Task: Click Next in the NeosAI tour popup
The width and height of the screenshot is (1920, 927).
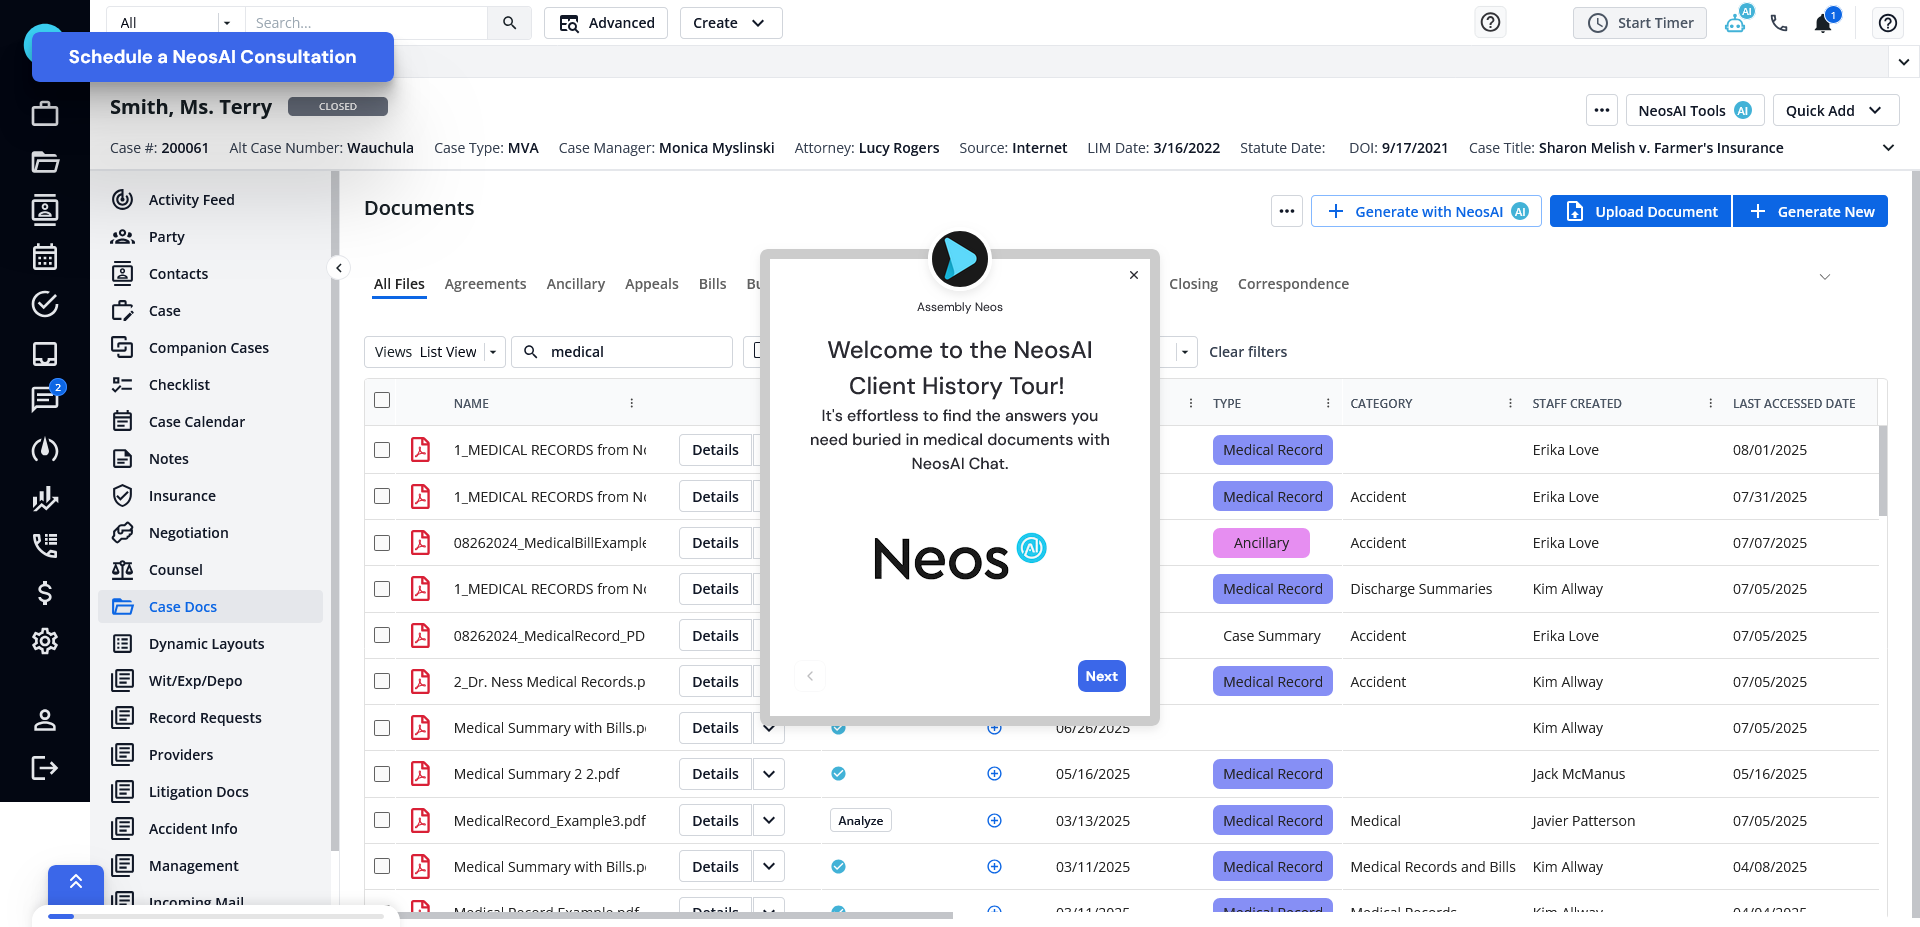Action: point(1101,676)
